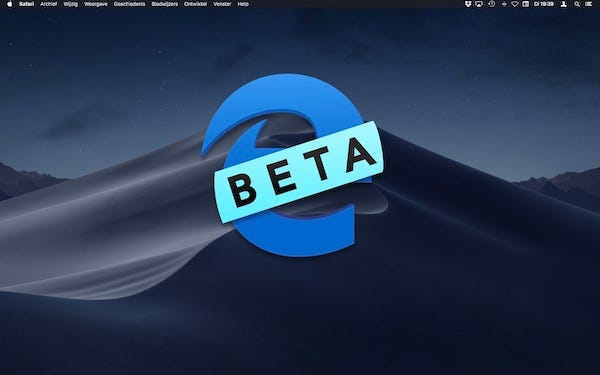Open the AirPlay display menu icon
The image size is (600, 375).
[x=479, y=4]
